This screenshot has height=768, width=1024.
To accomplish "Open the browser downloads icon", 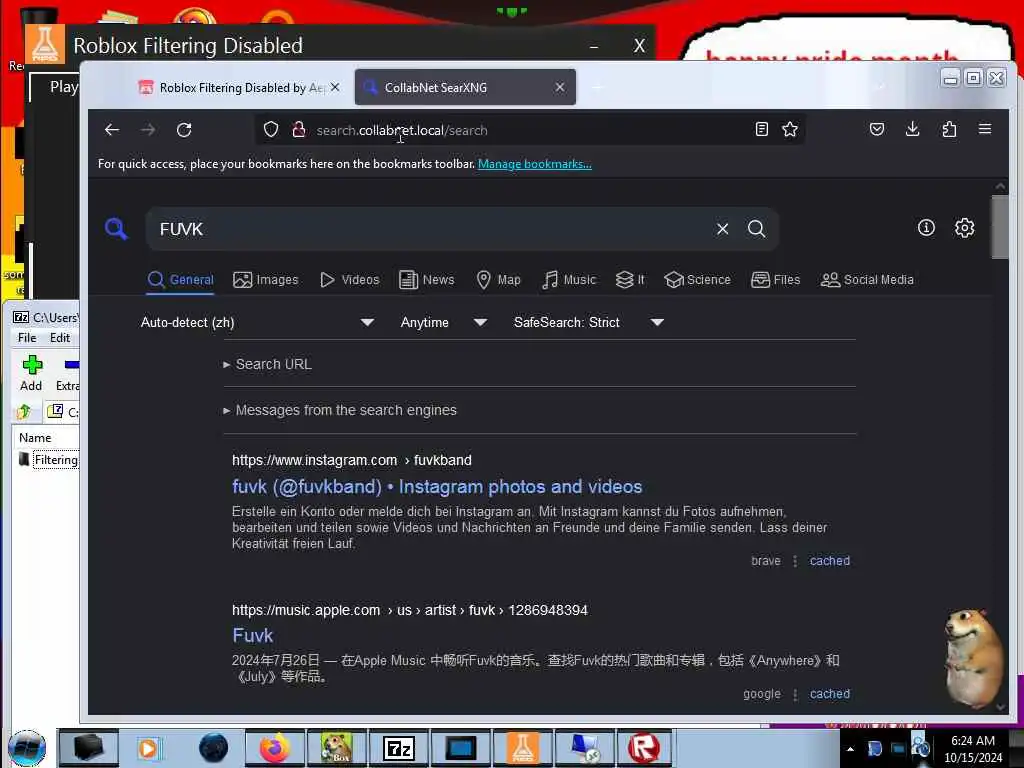I will [913, 129].
